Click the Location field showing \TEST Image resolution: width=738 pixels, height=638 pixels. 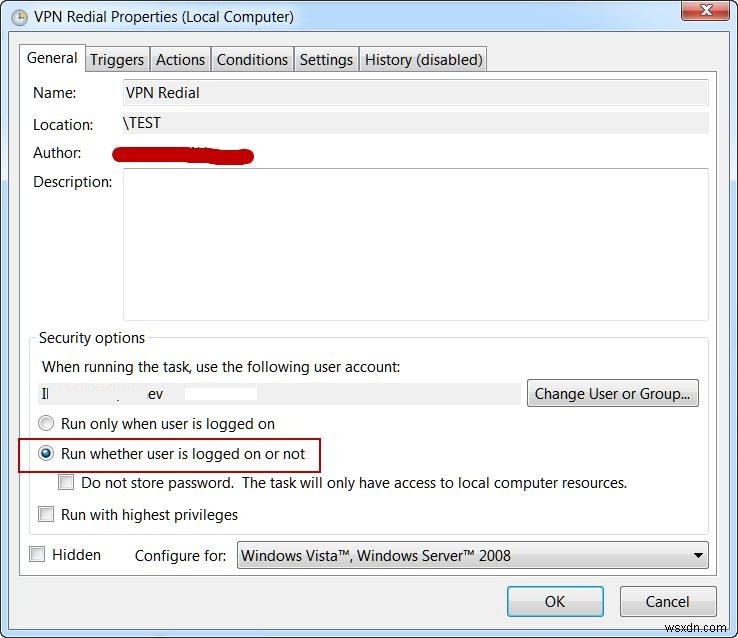[416, 123]
